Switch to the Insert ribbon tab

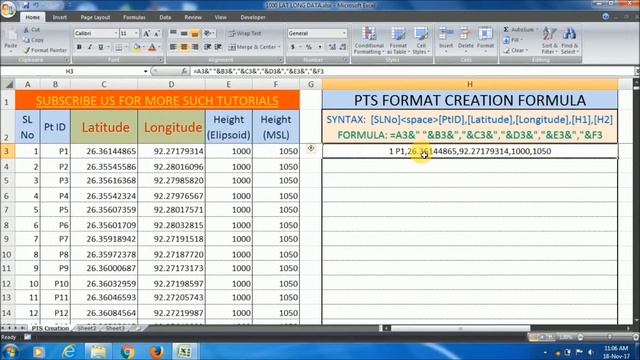(x=60, y=18)
